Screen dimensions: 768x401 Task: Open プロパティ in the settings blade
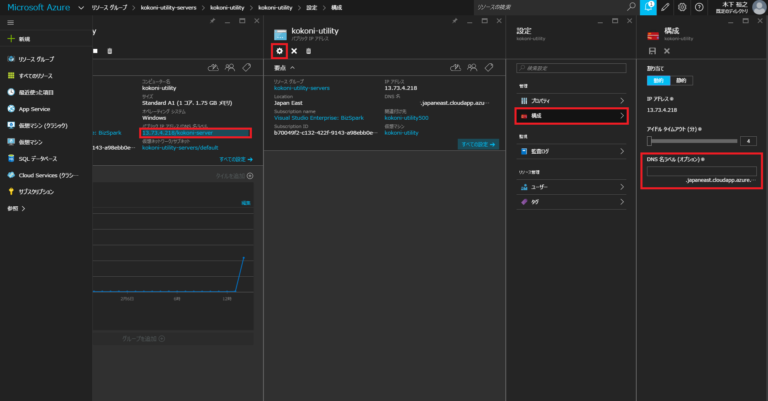pyautogui.click(x=571, y=101)
